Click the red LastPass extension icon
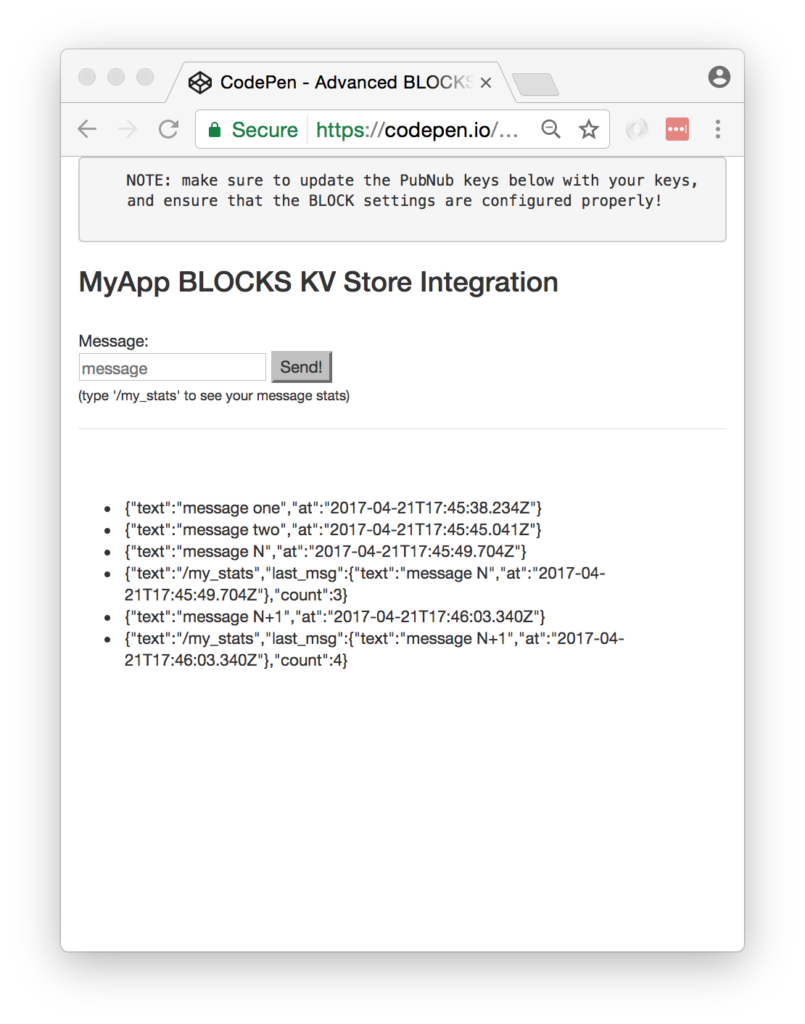 (677, 129)
